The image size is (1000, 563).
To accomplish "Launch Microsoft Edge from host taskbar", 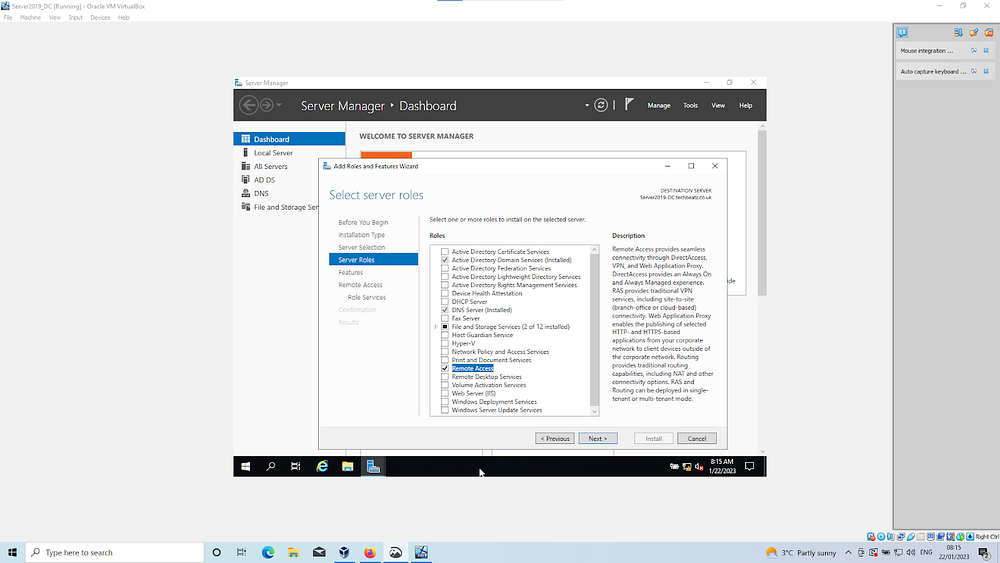I will [x=268, y=552].
